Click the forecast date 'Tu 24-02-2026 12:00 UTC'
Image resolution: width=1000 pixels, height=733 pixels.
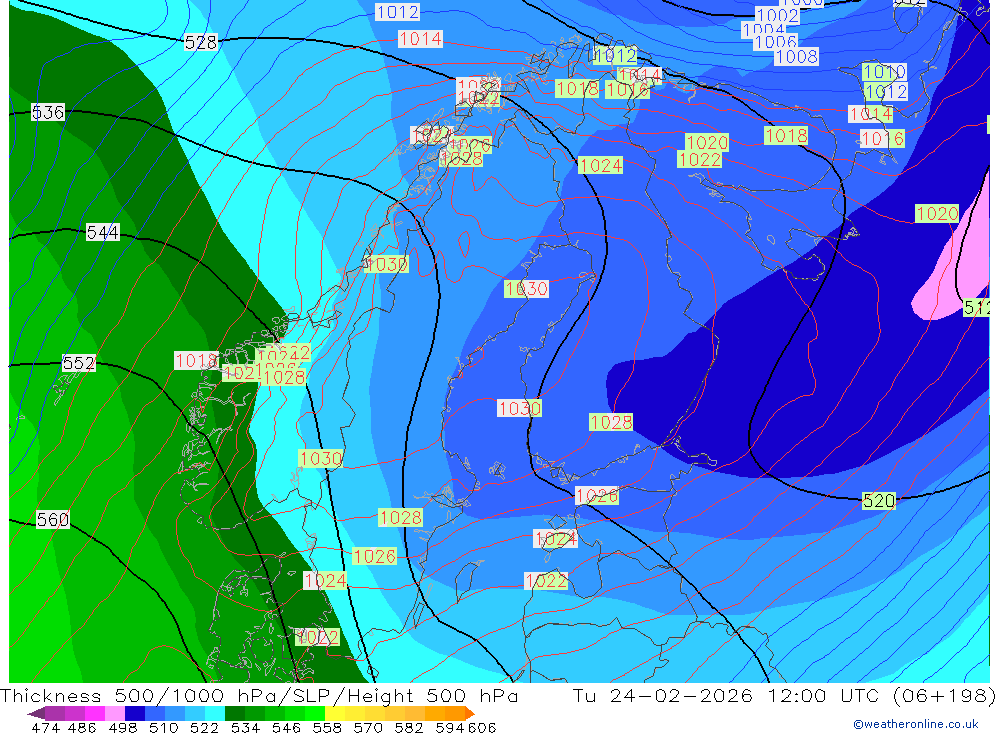726,695
